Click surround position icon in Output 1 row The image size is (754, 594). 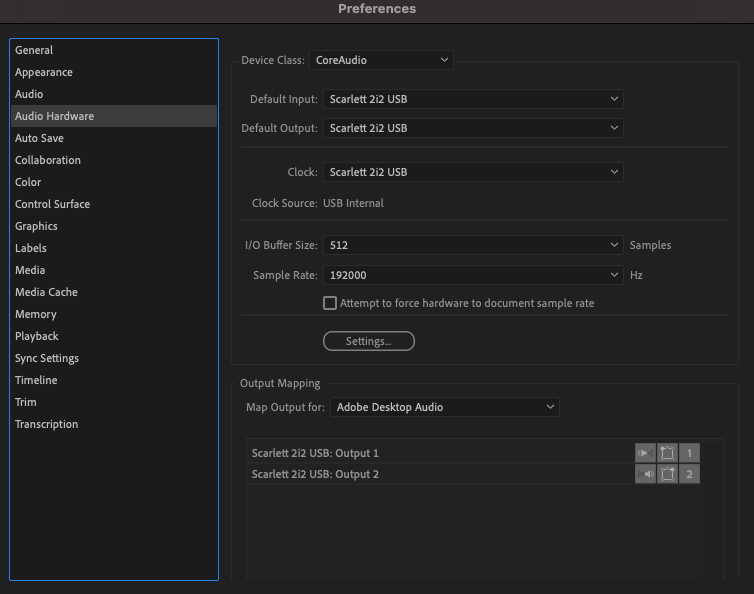(667, 453)
